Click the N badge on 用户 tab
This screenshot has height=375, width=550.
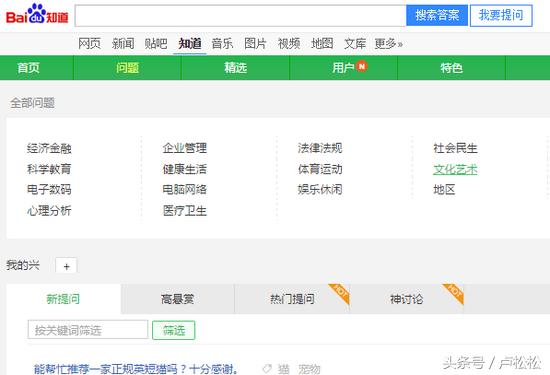pyautogui.click(x=361, y=66)
